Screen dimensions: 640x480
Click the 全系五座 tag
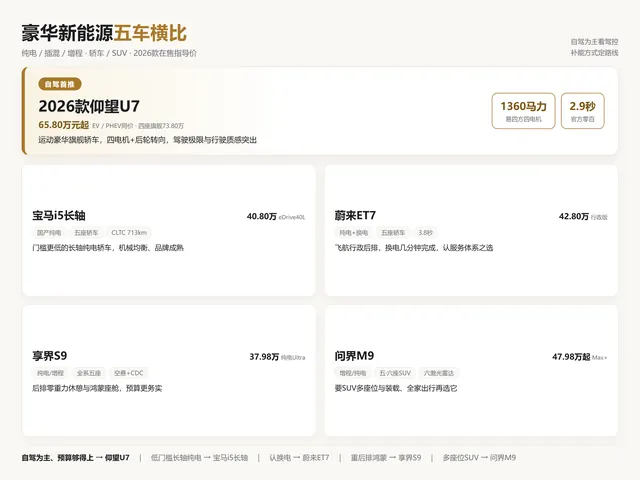[x=89, y=373]
